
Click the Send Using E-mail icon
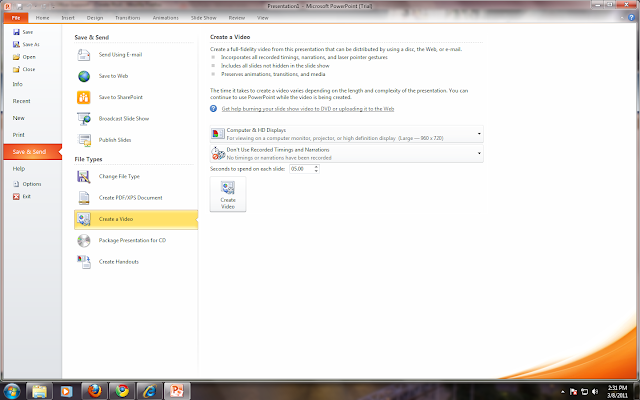pyautogui.click(x=84, y=55)
